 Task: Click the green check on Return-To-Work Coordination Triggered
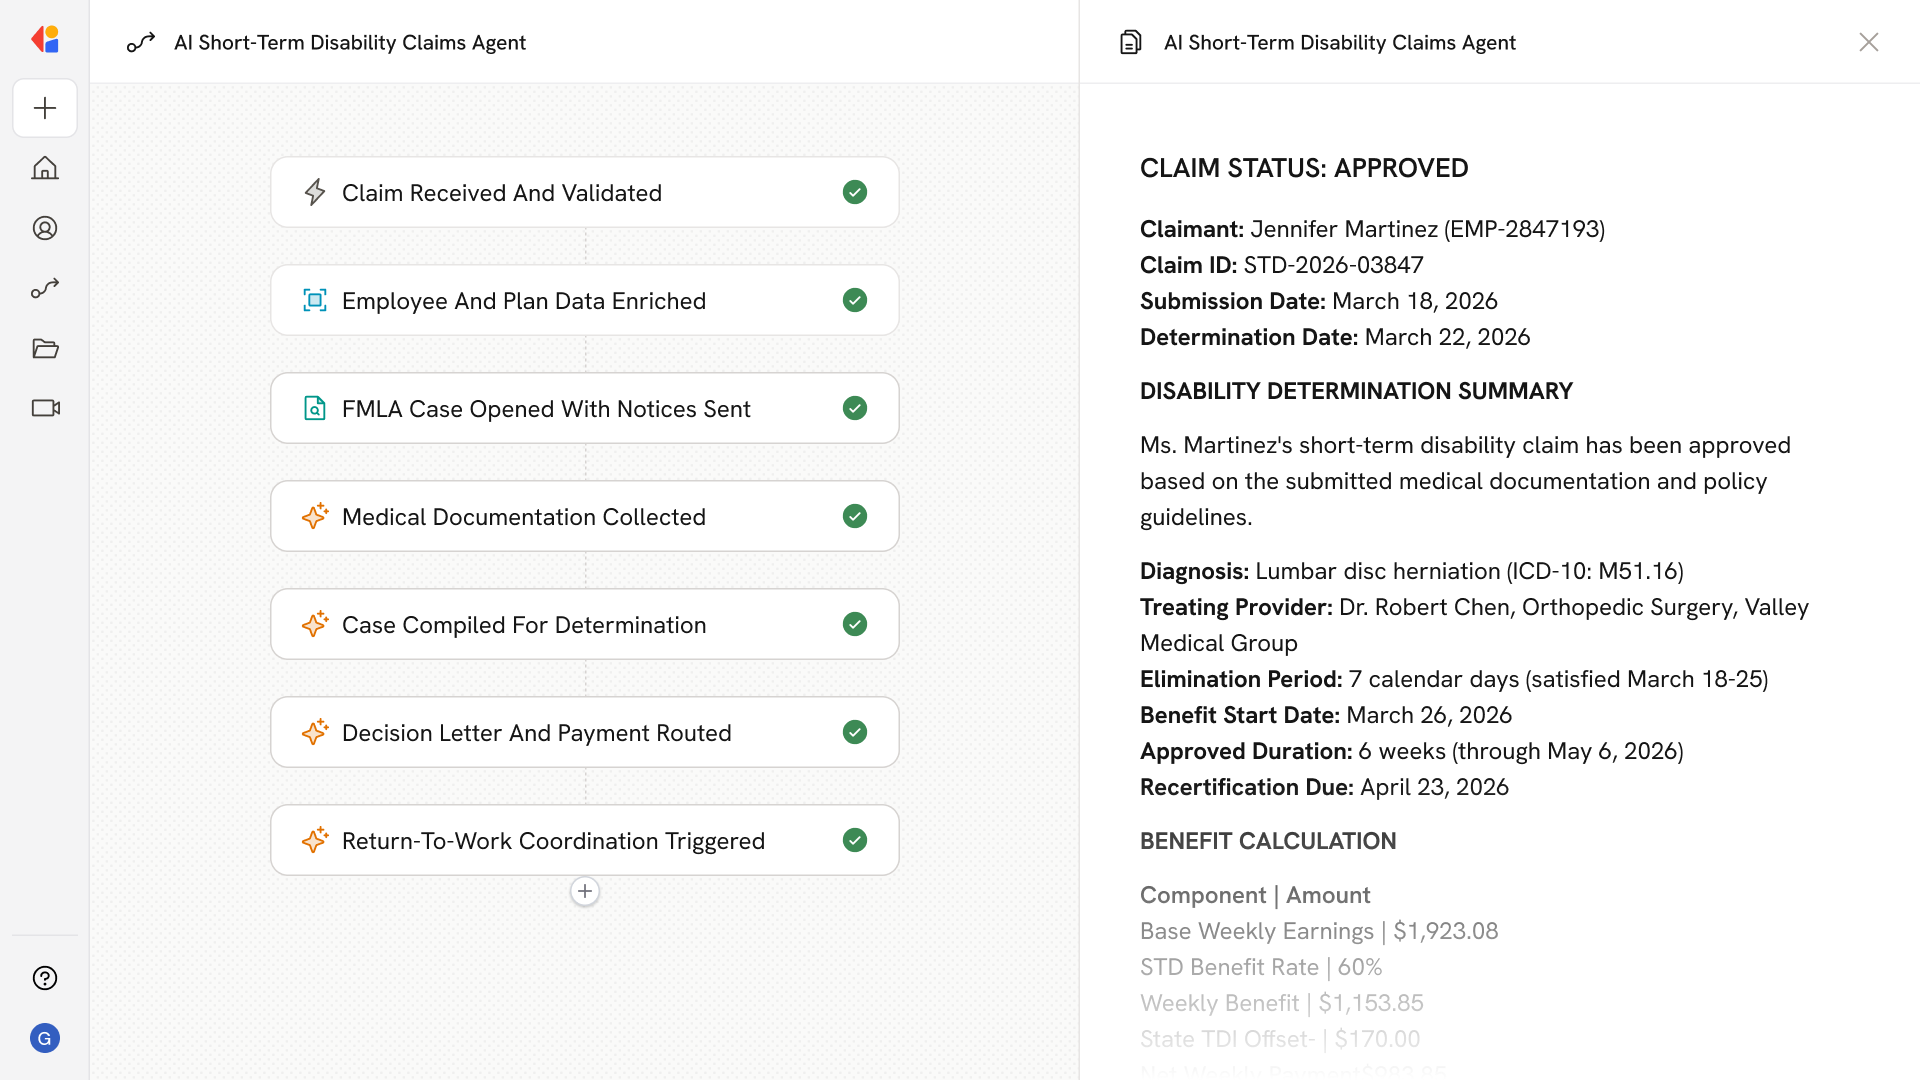(x=854, y=840)
